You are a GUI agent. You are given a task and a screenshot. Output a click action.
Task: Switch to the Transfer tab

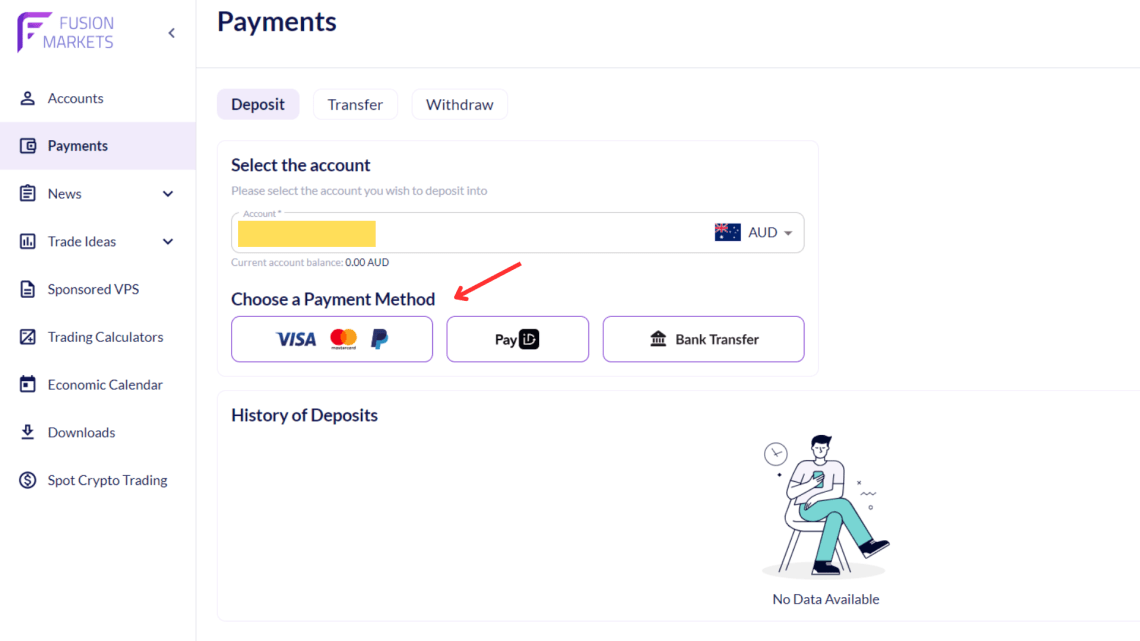click(355, 104)
